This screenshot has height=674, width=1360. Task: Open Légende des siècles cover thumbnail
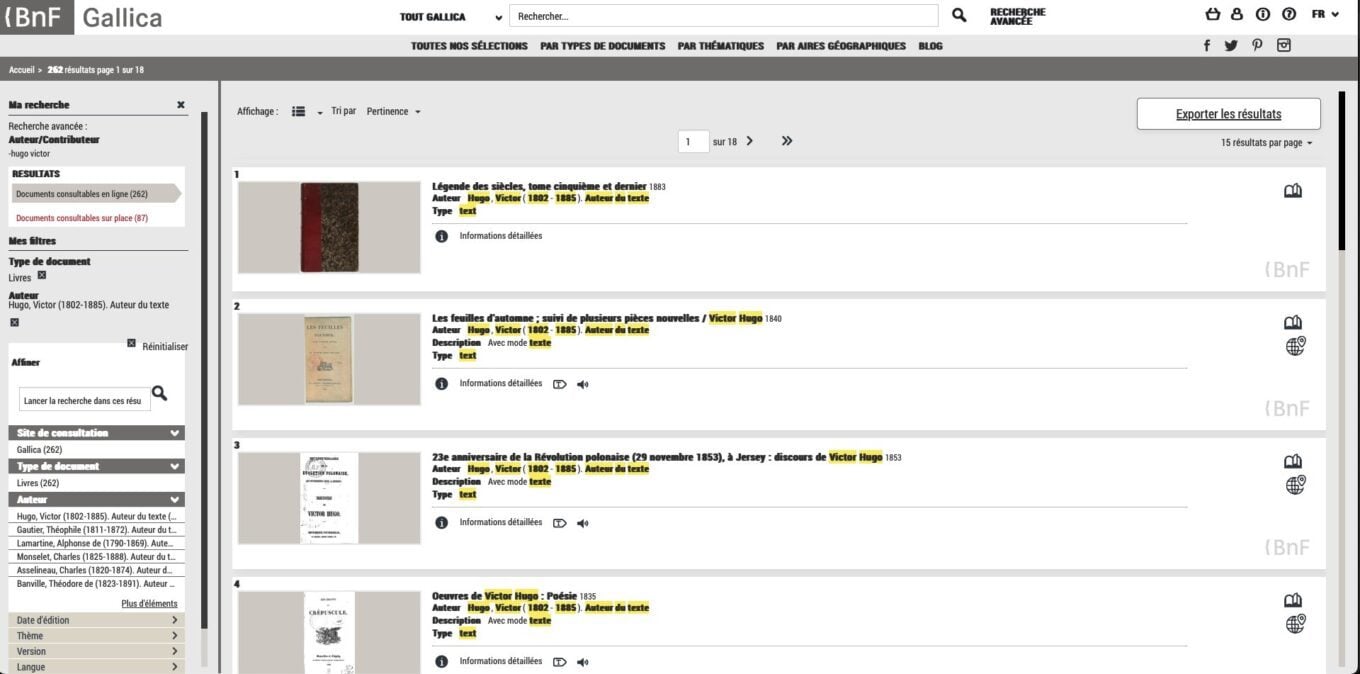pos(329,227)
